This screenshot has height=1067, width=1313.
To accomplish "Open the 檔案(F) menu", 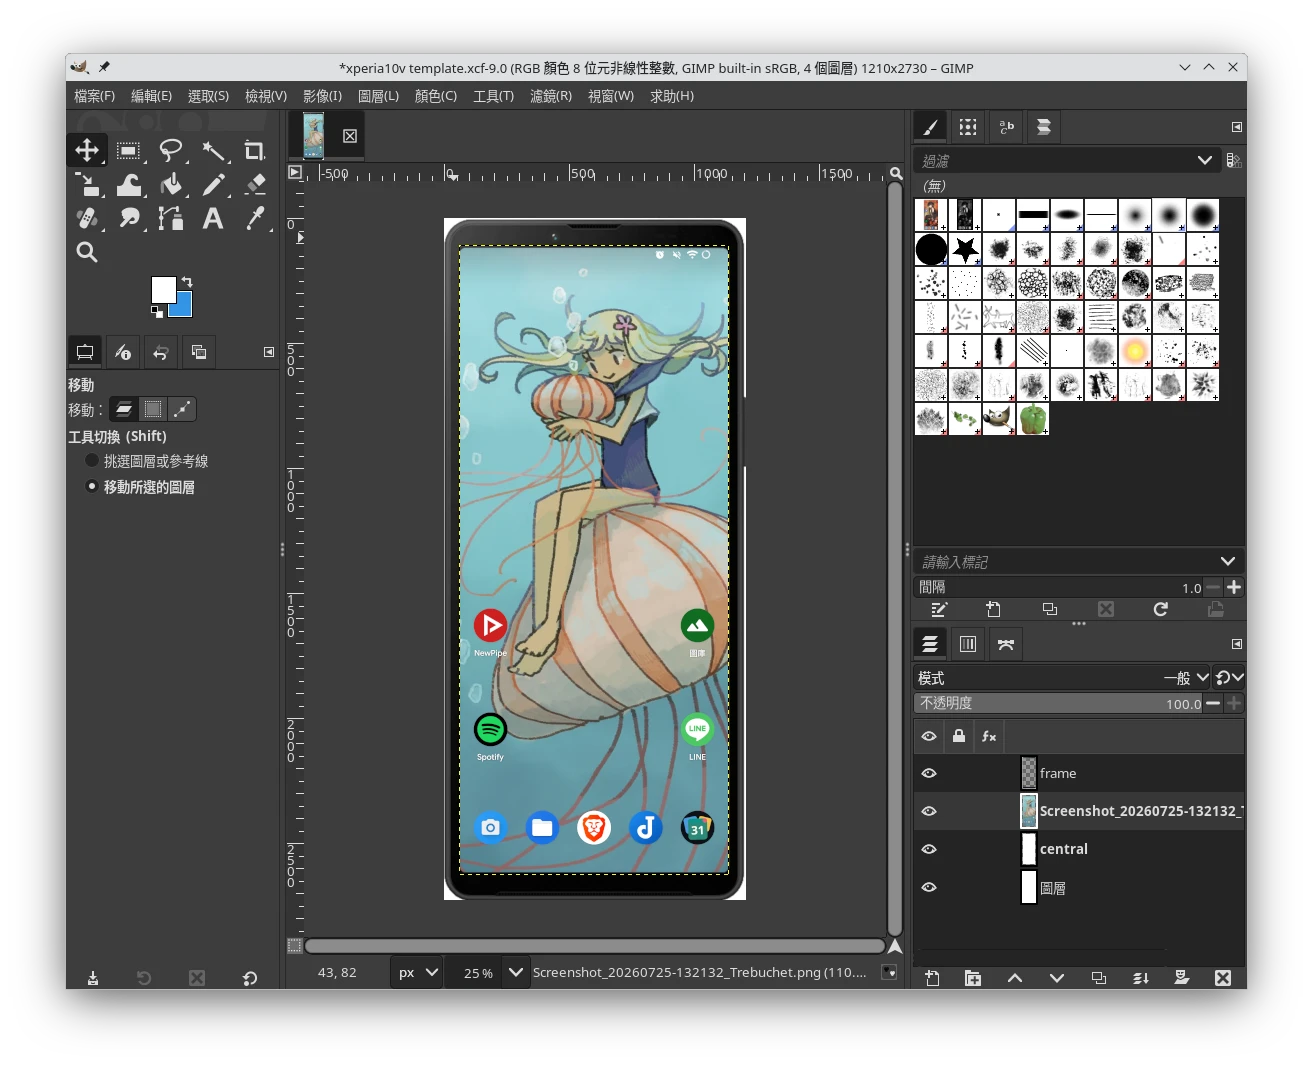I will pyautogui.click(x=94, y=96).
